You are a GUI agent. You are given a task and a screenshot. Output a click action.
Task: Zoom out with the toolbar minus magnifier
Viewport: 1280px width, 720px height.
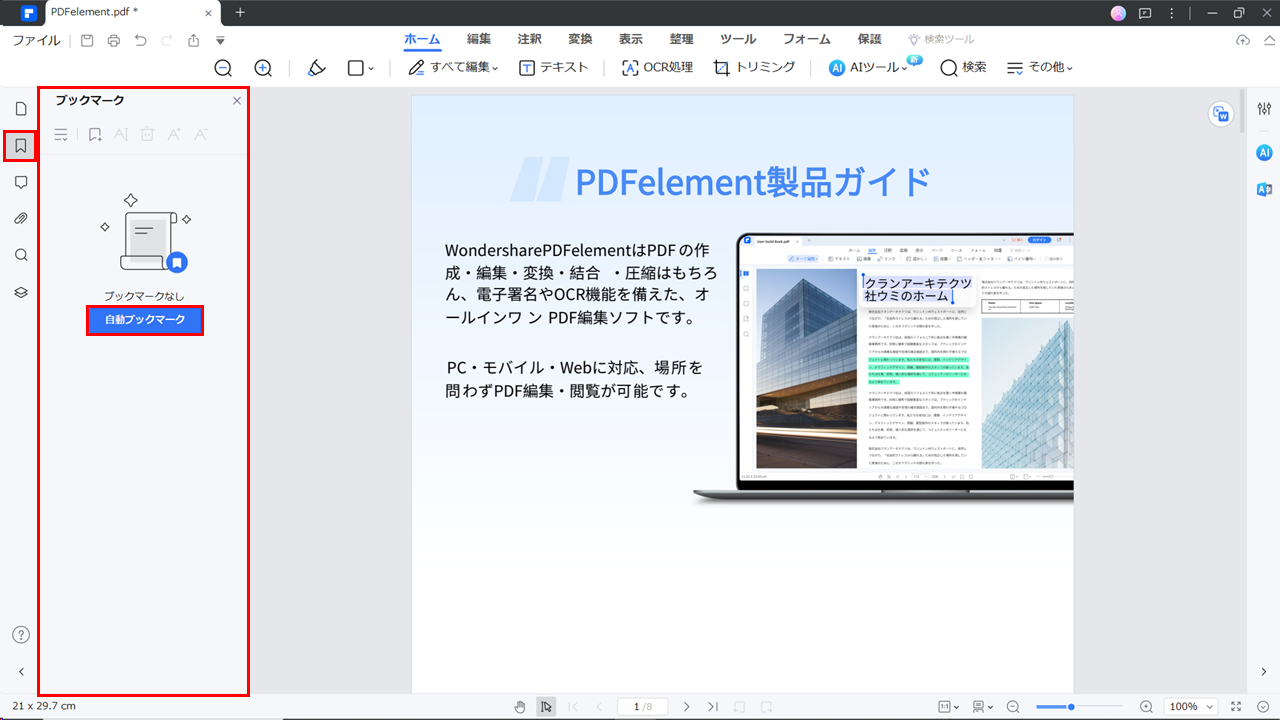[223, 68]
